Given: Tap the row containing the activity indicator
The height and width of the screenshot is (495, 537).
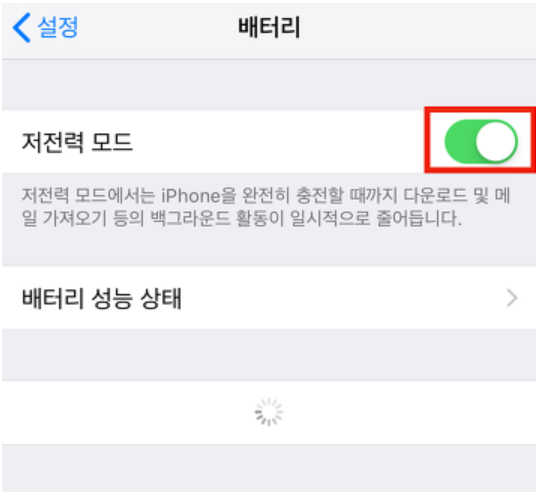Looking at the screenshot, I should pyautogui.click(x=269, y=412).
